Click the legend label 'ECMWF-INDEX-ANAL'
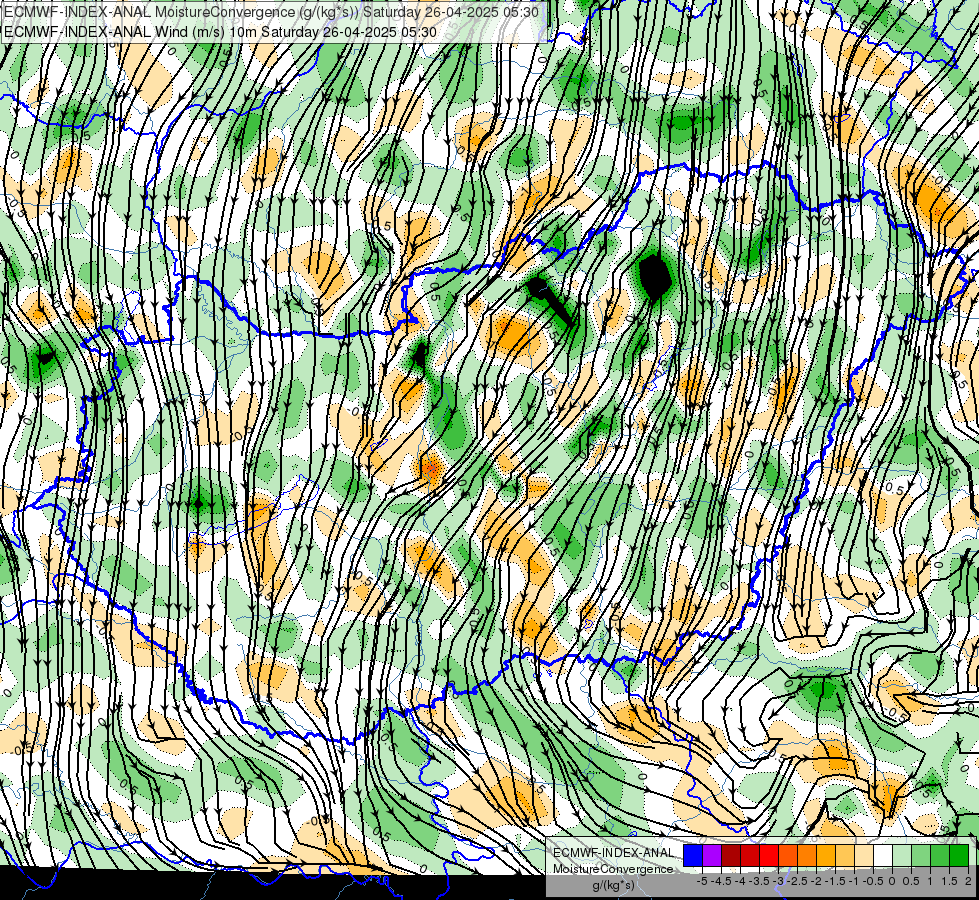979x900 pixels. point(613,853)
